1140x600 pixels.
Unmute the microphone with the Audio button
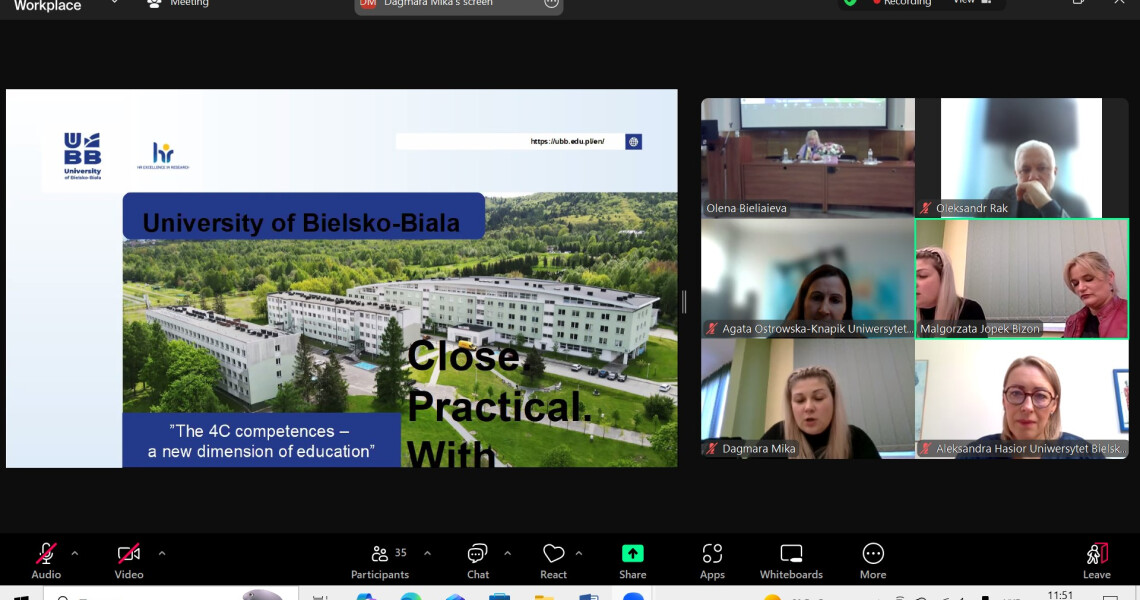click(46, 558)
